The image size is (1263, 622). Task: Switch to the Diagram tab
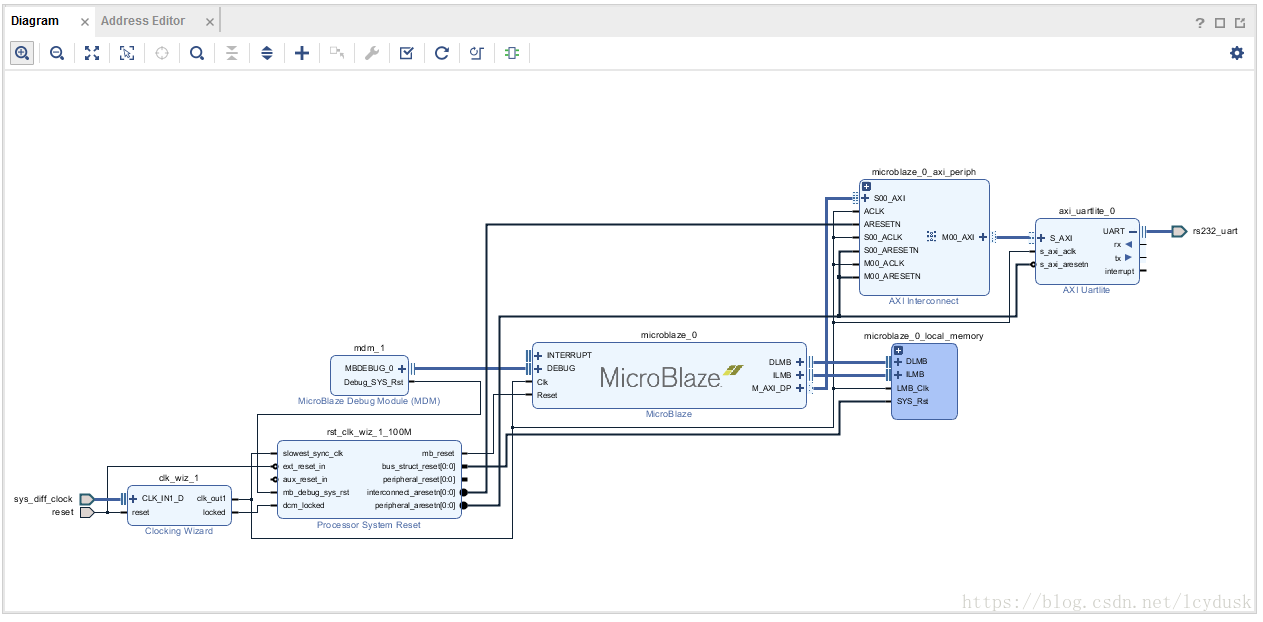coord(35,20)
